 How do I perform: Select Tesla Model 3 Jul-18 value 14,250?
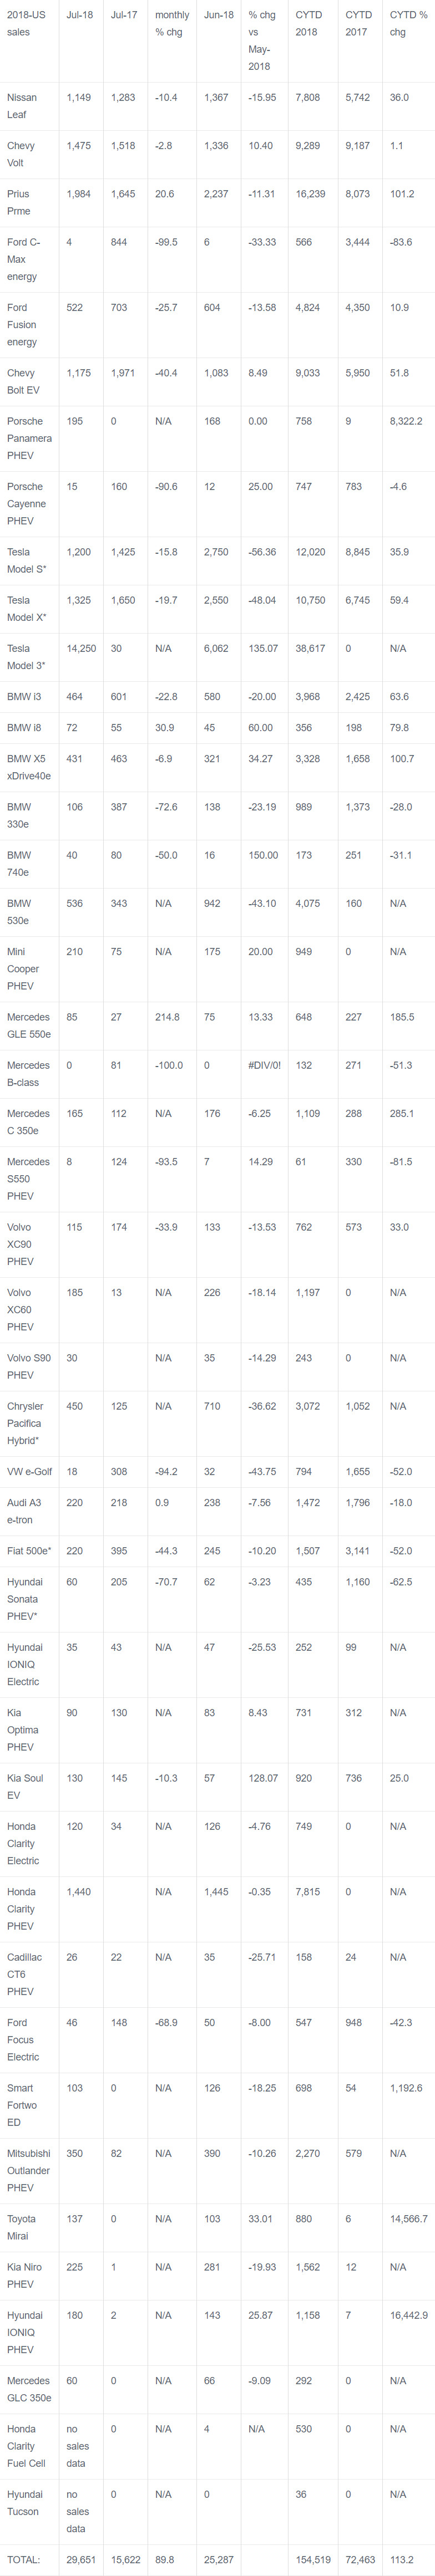81,649
